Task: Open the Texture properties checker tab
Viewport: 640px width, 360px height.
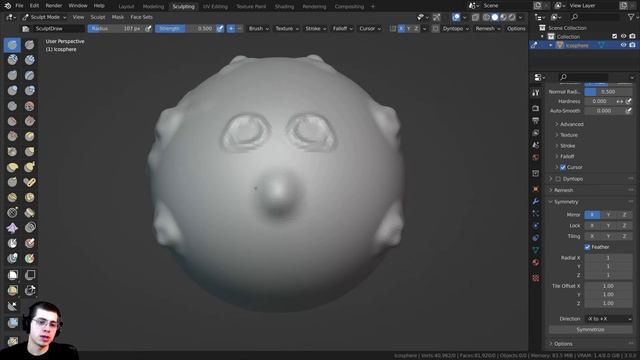Action: tap(536, 278)
